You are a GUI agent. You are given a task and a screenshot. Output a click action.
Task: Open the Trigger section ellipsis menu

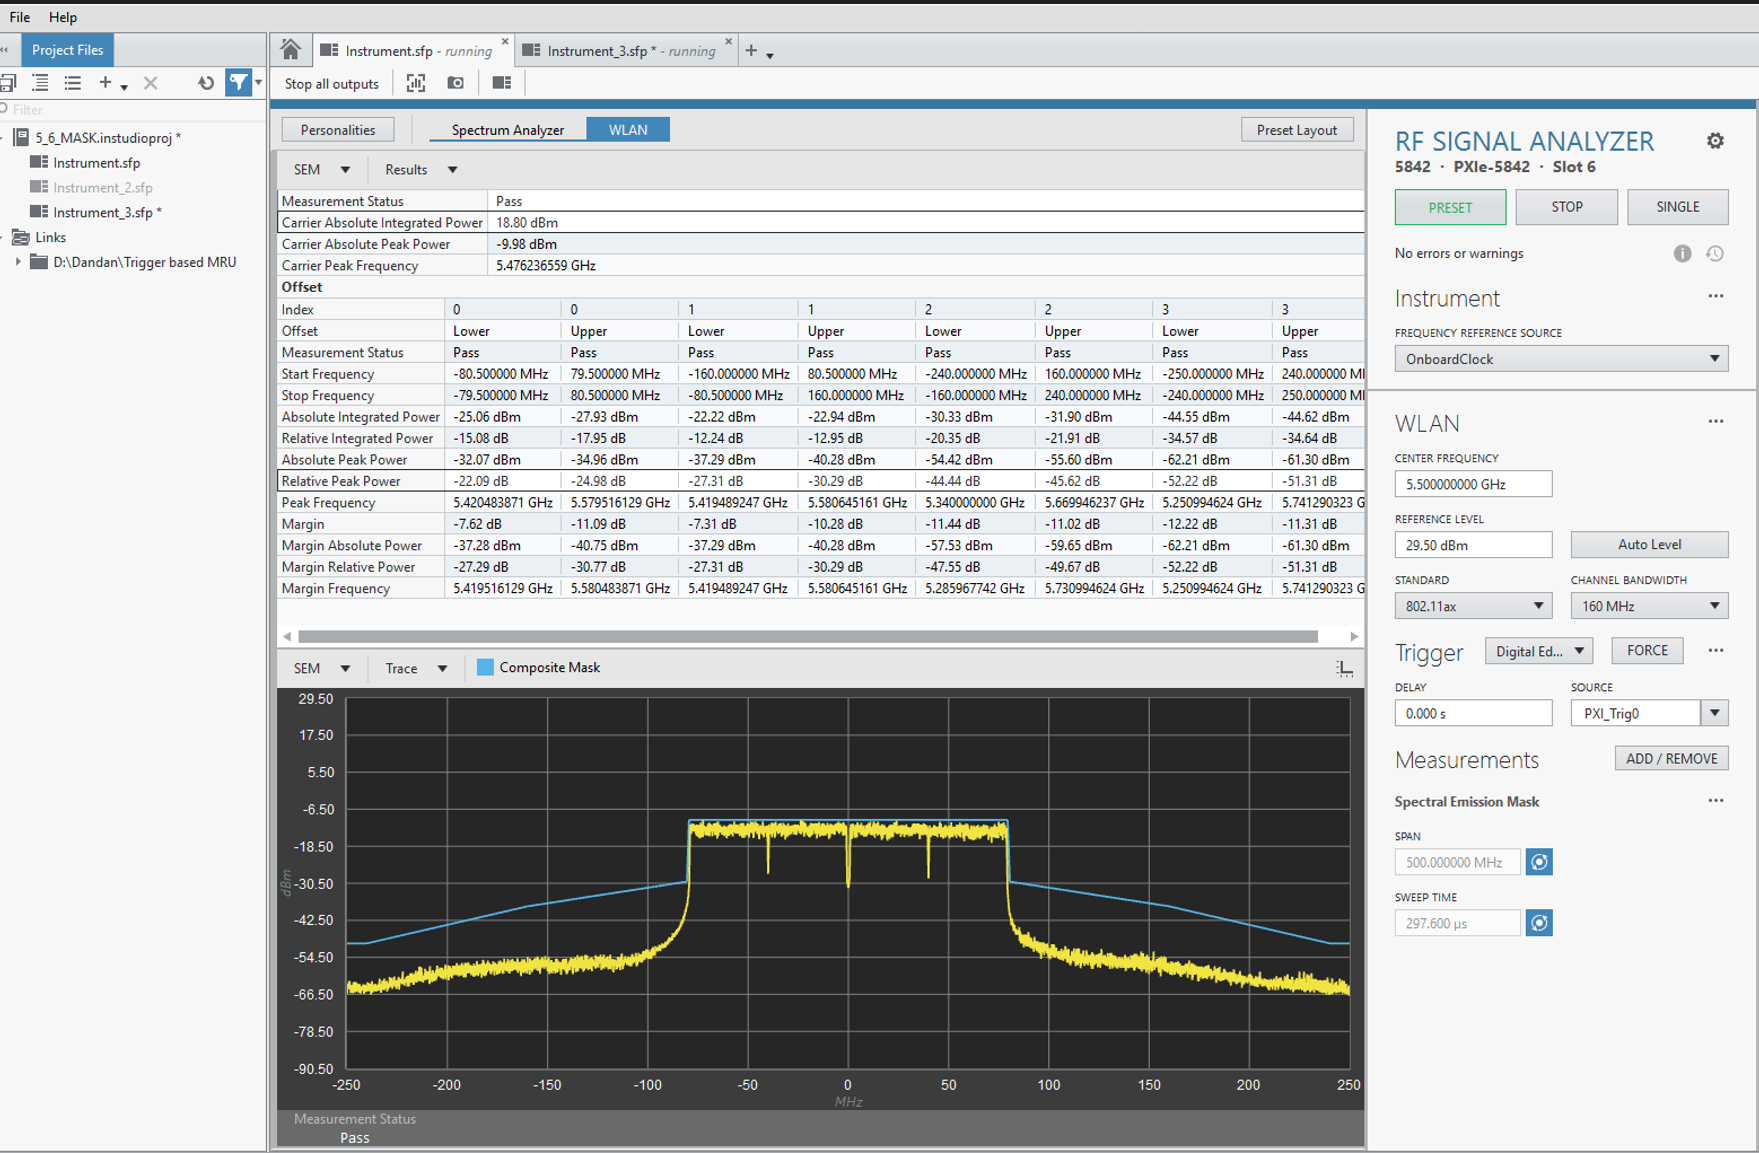coord(1716,650)
